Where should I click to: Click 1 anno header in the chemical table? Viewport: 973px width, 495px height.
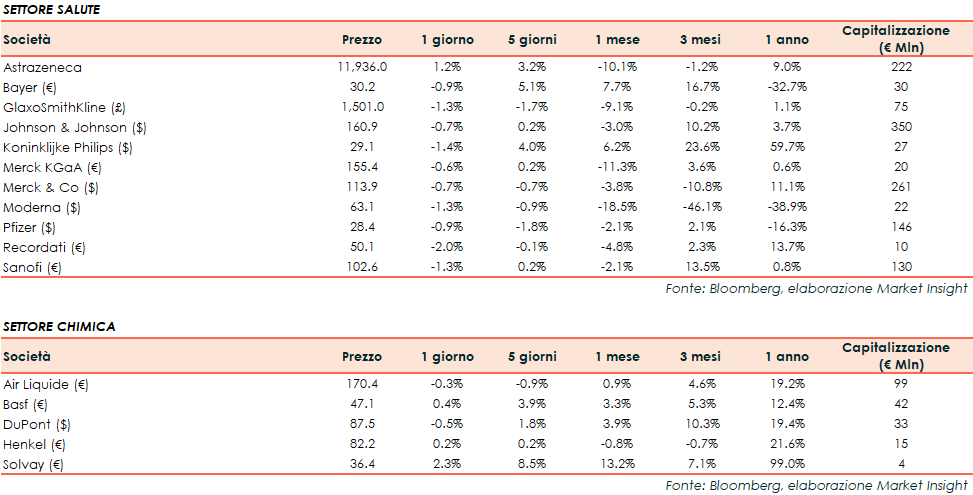tap(783, 357)
